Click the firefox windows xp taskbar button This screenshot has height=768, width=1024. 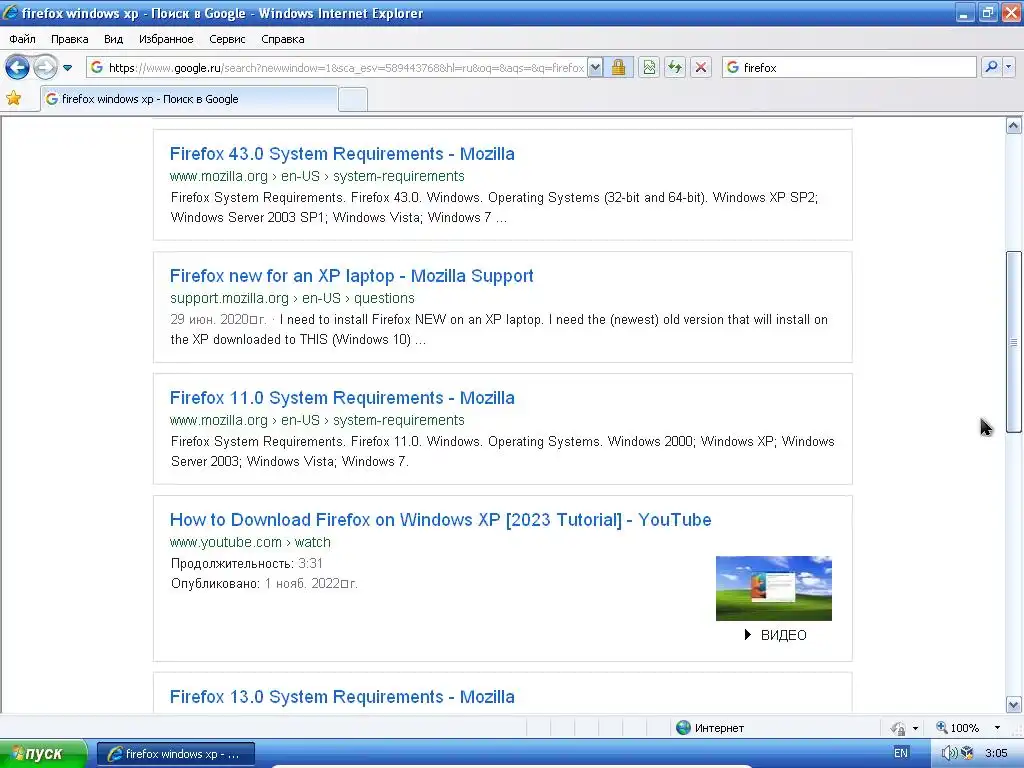coord(176,754)
